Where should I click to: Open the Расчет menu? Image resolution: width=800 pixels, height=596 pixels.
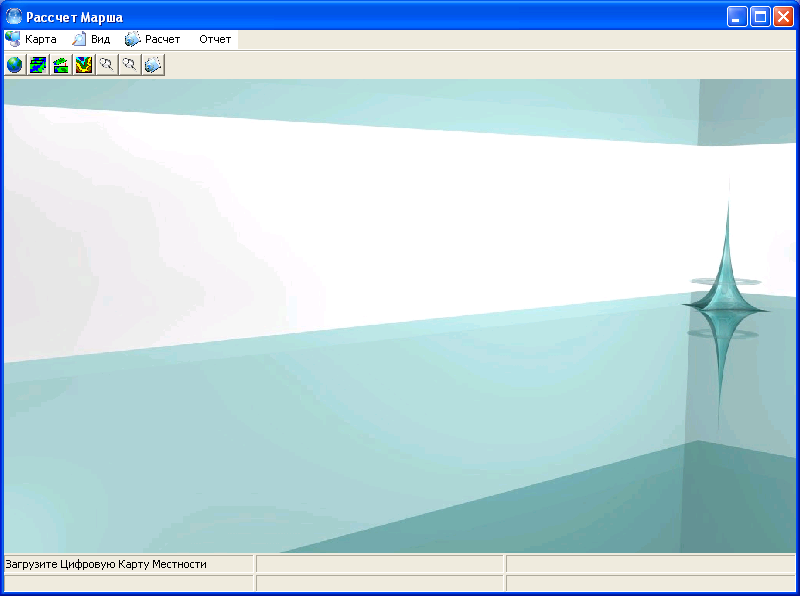(x=153, y=39)
